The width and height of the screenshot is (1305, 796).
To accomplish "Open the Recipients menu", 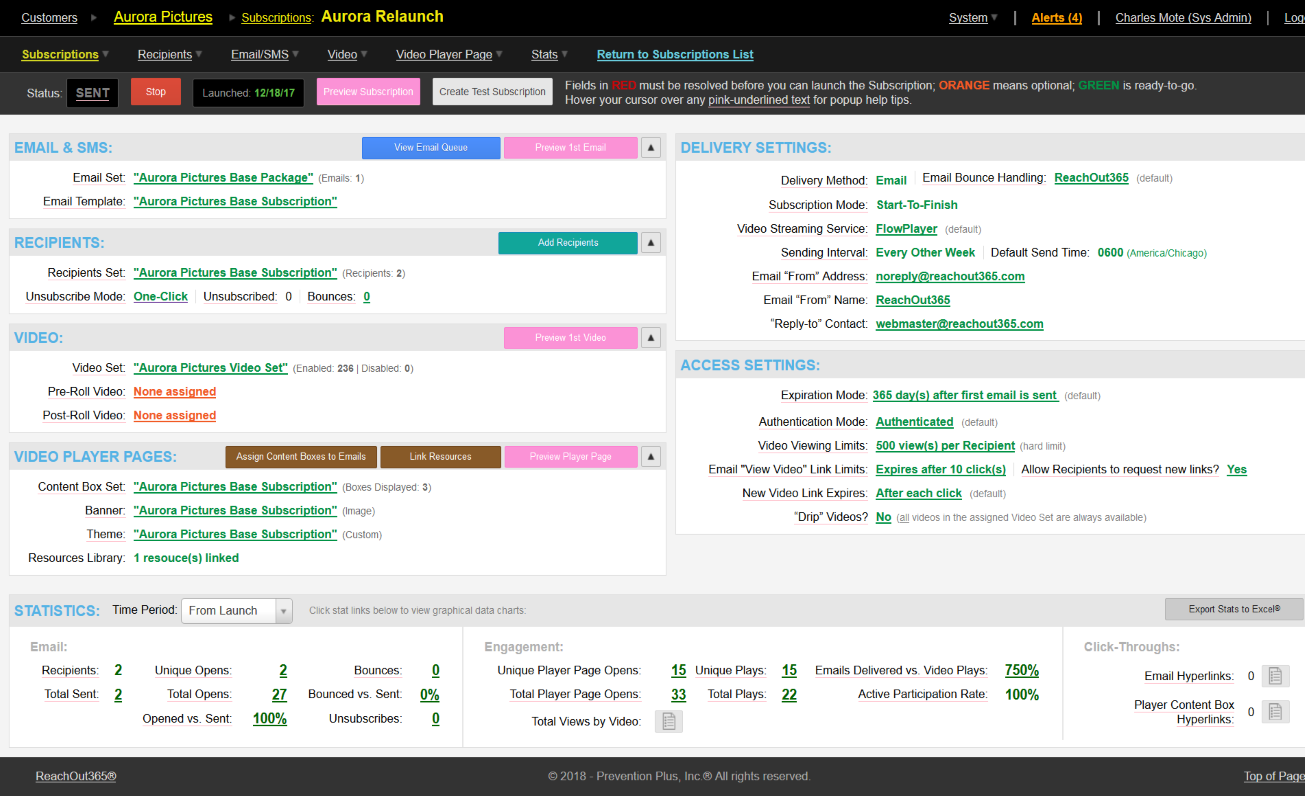I will point(170,55).
